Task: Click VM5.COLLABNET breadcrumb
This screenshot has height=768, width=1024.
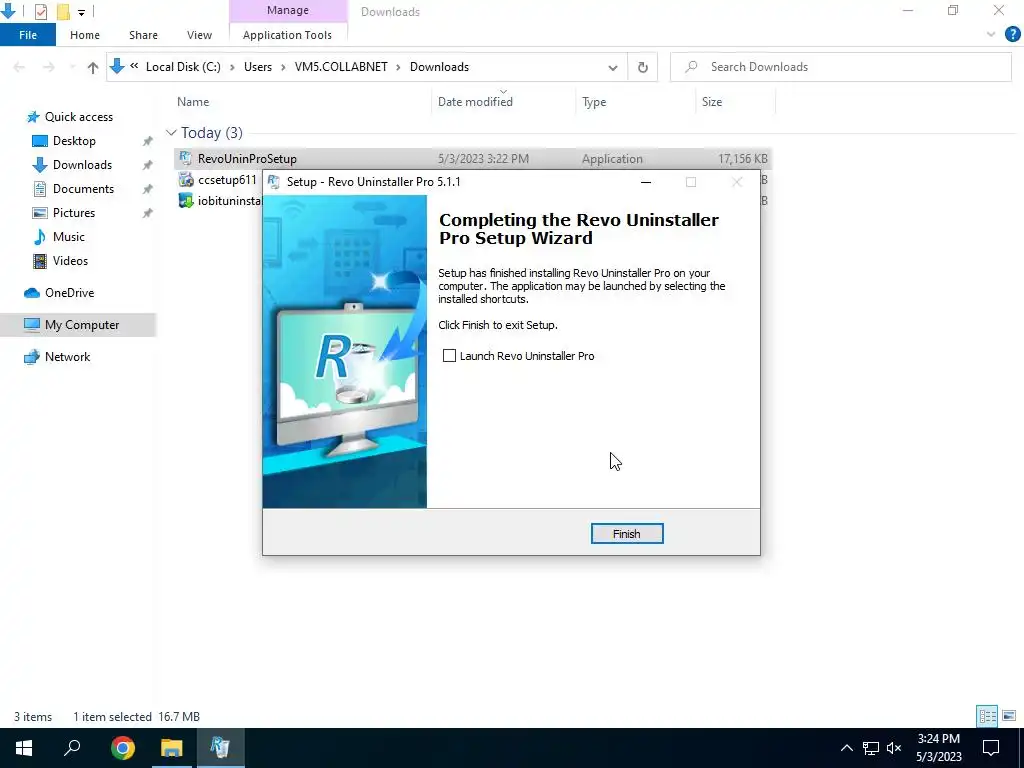Action: (341, 67)
